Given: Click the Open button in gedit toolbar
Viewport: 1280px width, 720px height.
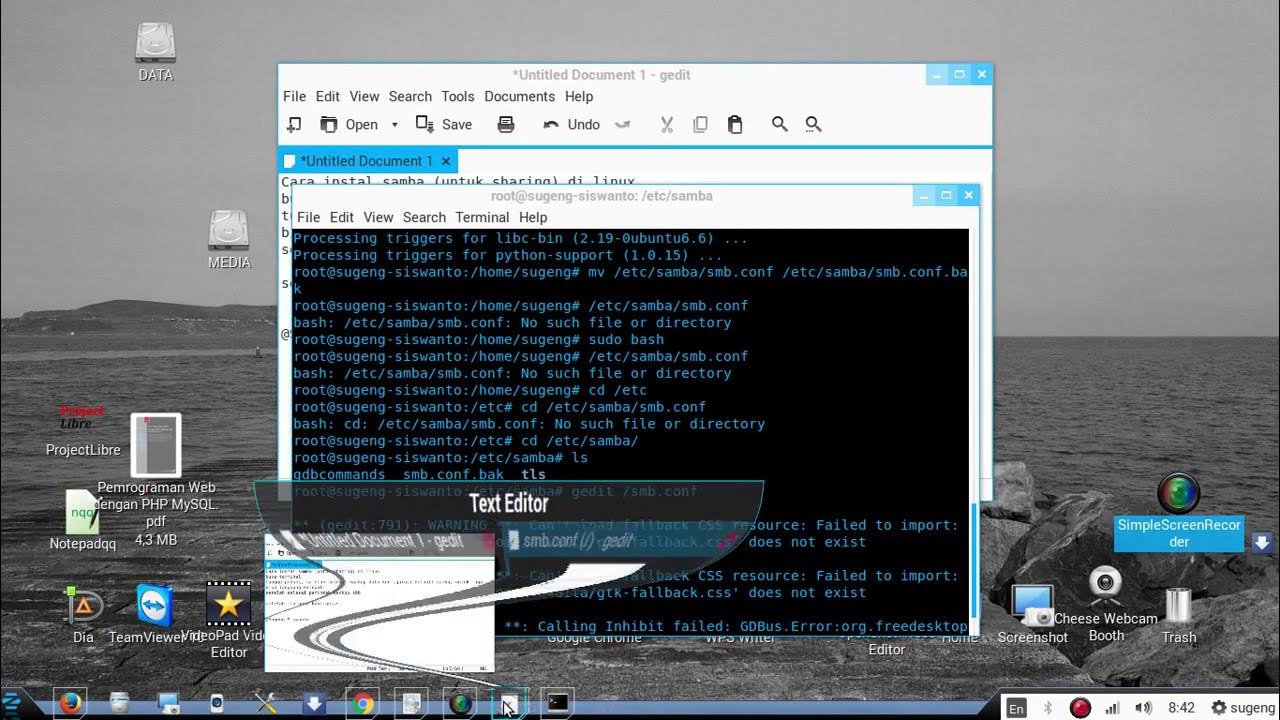Looking at the screenshot, I should click(x=349, y=124).
